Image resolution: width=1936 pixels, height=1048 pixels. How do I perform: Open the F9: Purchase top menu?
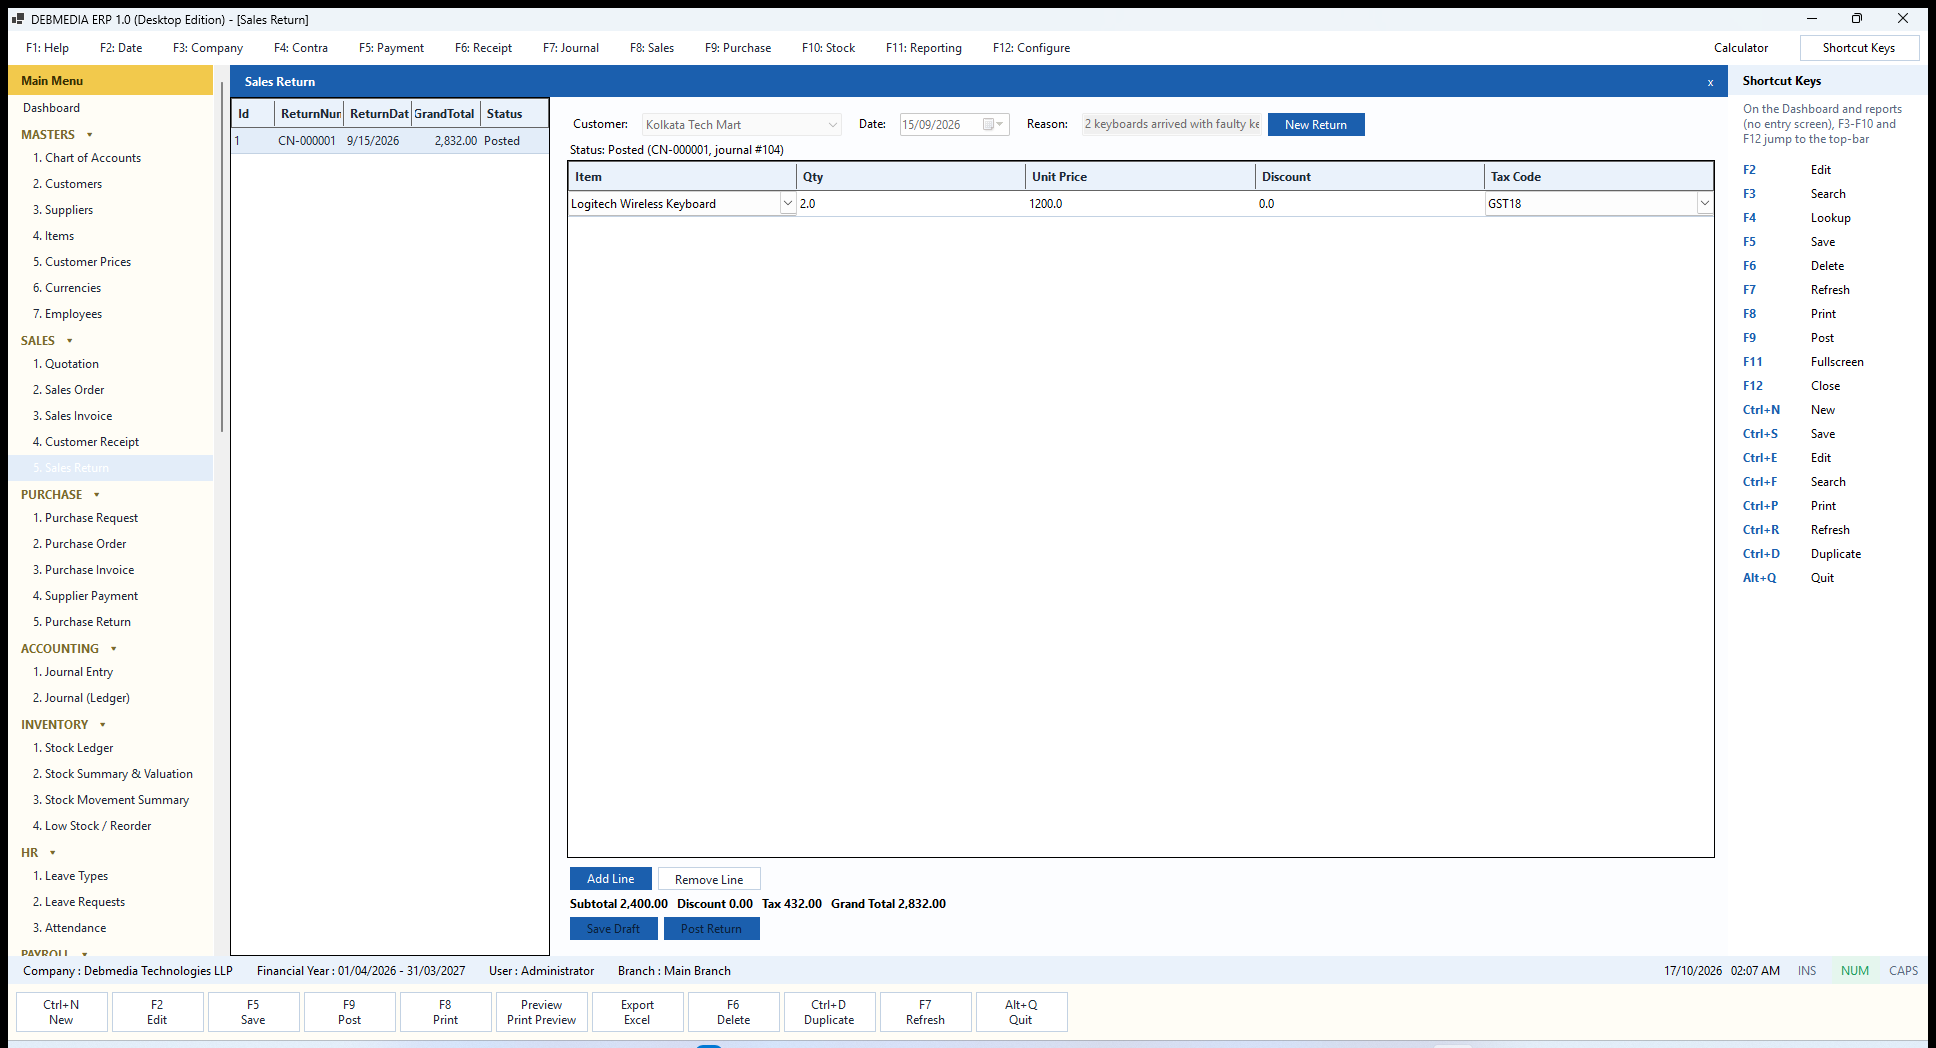point(738,48)
